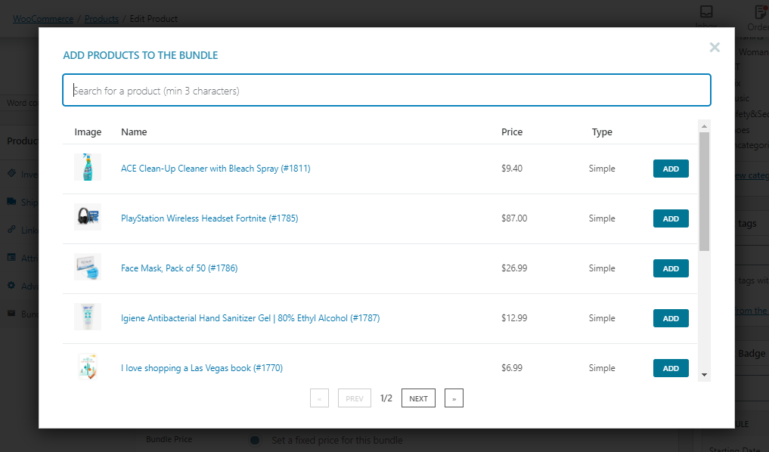This screenshot has width=769, height=452.
Task: Click the PlayStation headset thumbnail
Action: coord(88,217)
